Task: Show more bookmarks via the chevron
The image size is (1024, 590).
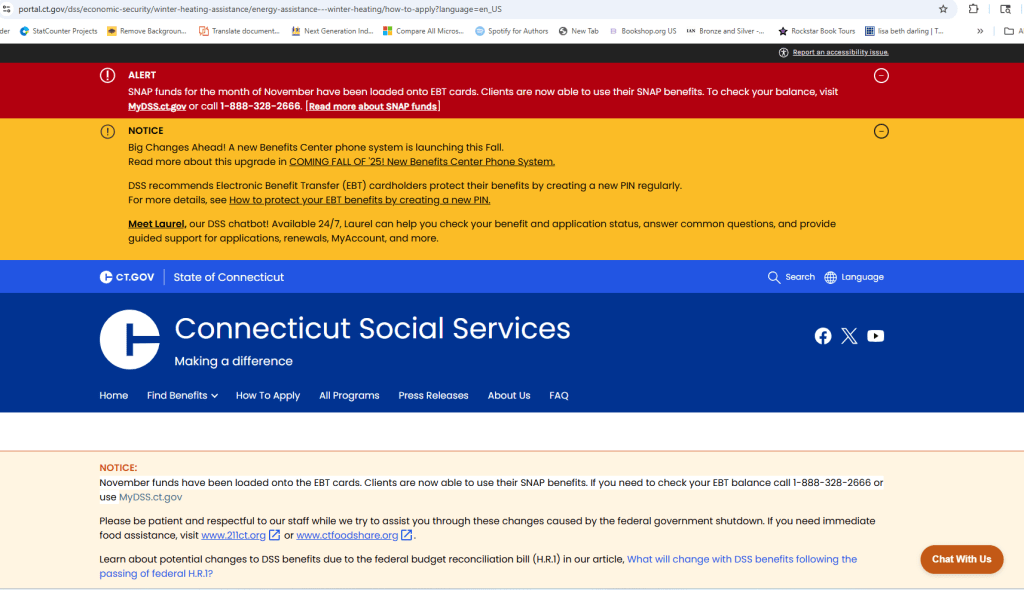Action: click(1008, 31)
